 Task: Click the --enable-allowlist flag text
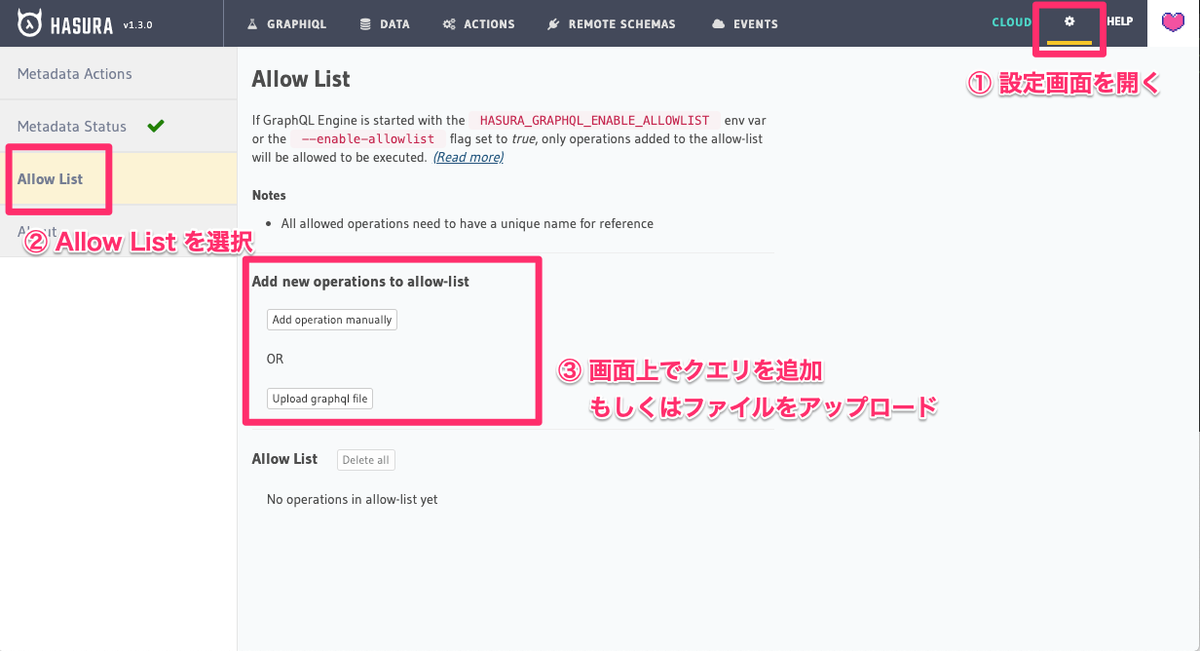click(x=368, y=139)
